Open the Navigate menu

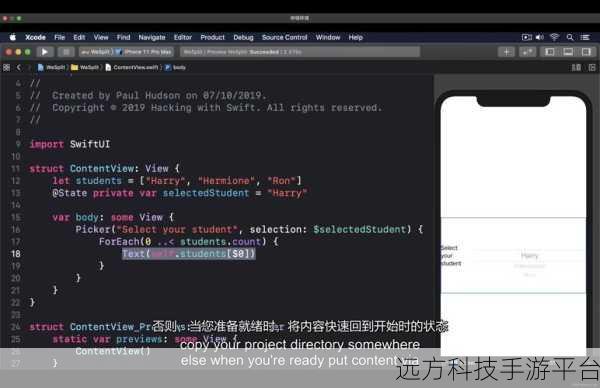[152, 37]
